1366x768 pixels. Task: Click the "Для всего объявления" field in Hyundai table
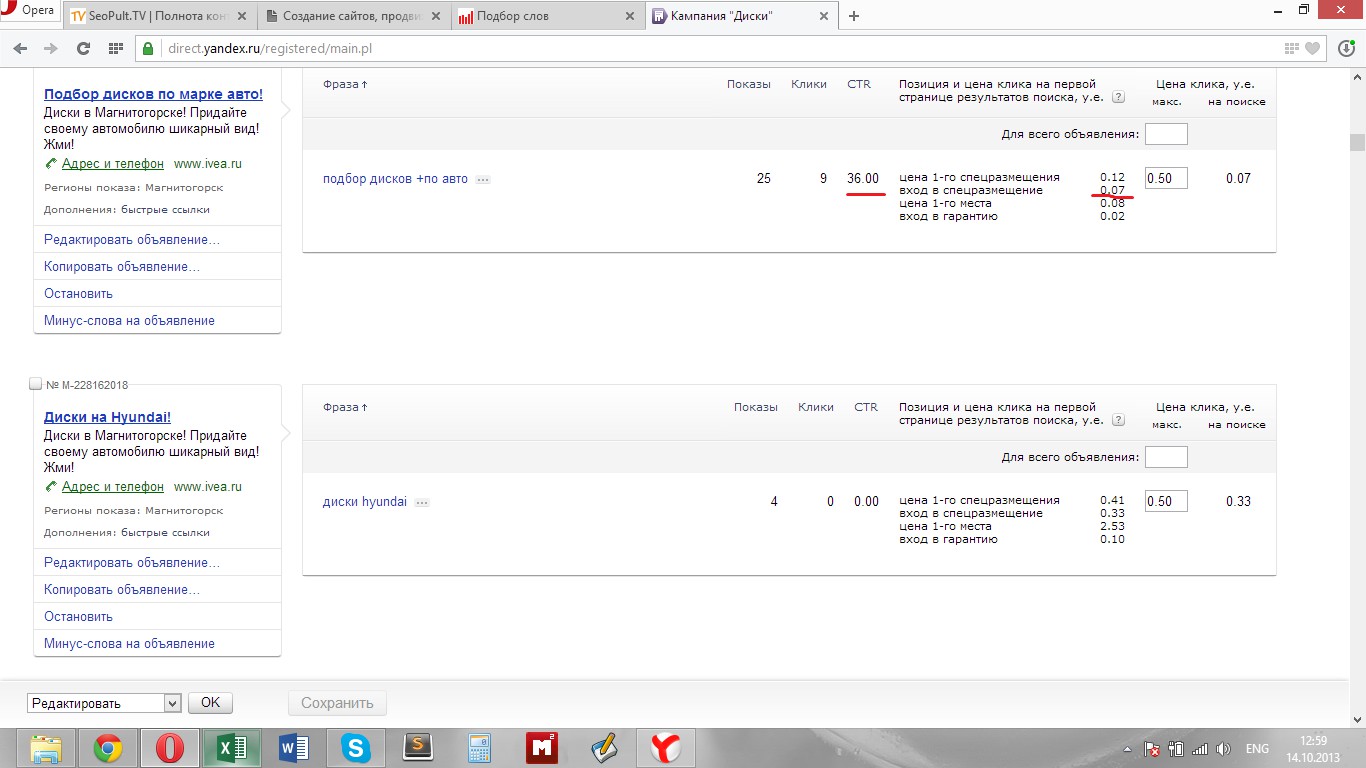pyautogui.click(x=1166, y=457)
